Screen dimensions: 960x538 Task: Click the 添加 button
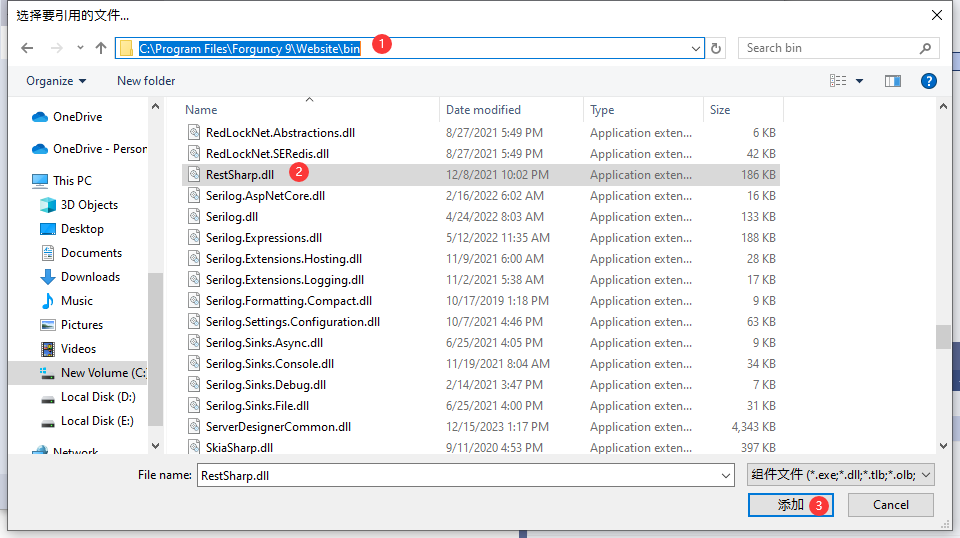[790, 505]
